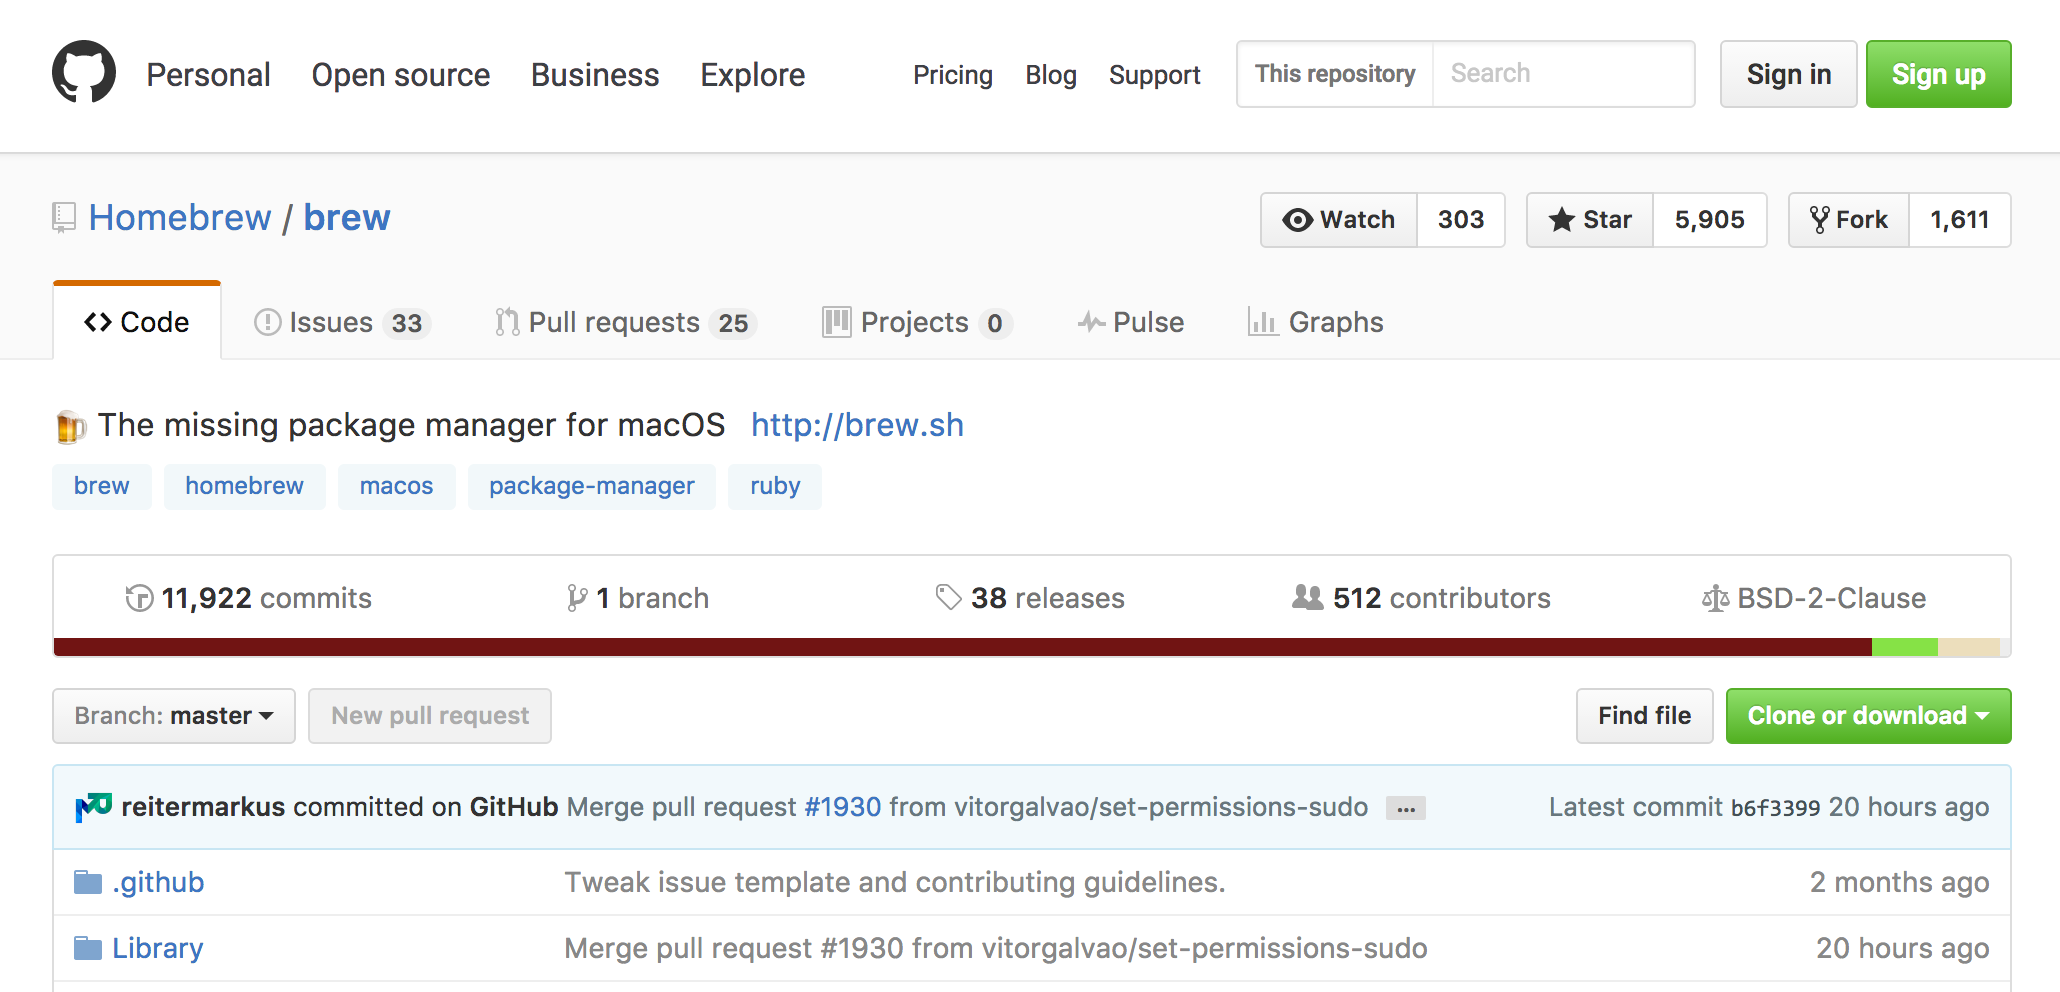Image resolution: width=2060 pixels, height=992 pixels.
Task: Click the commits history clock icon
Action: click(x=139, y=598)
